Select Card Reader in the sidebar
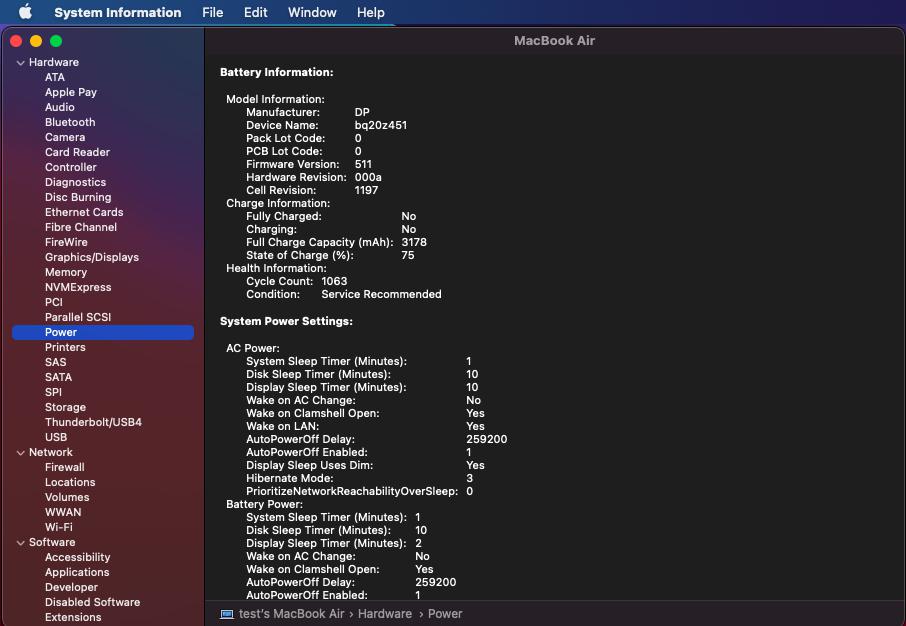 pyautogui.click(x=77, y=152)
